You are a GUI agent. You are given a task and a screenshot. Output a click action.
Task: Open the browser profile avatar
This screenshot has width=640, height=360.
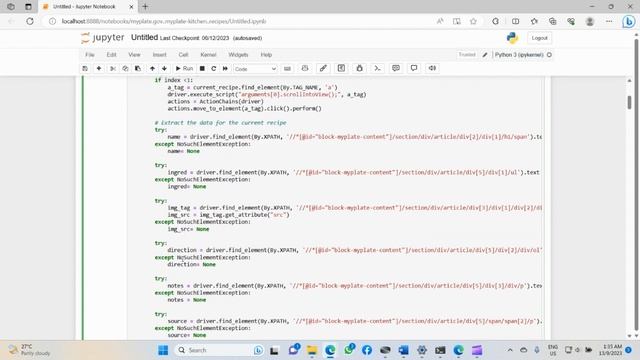590,21
